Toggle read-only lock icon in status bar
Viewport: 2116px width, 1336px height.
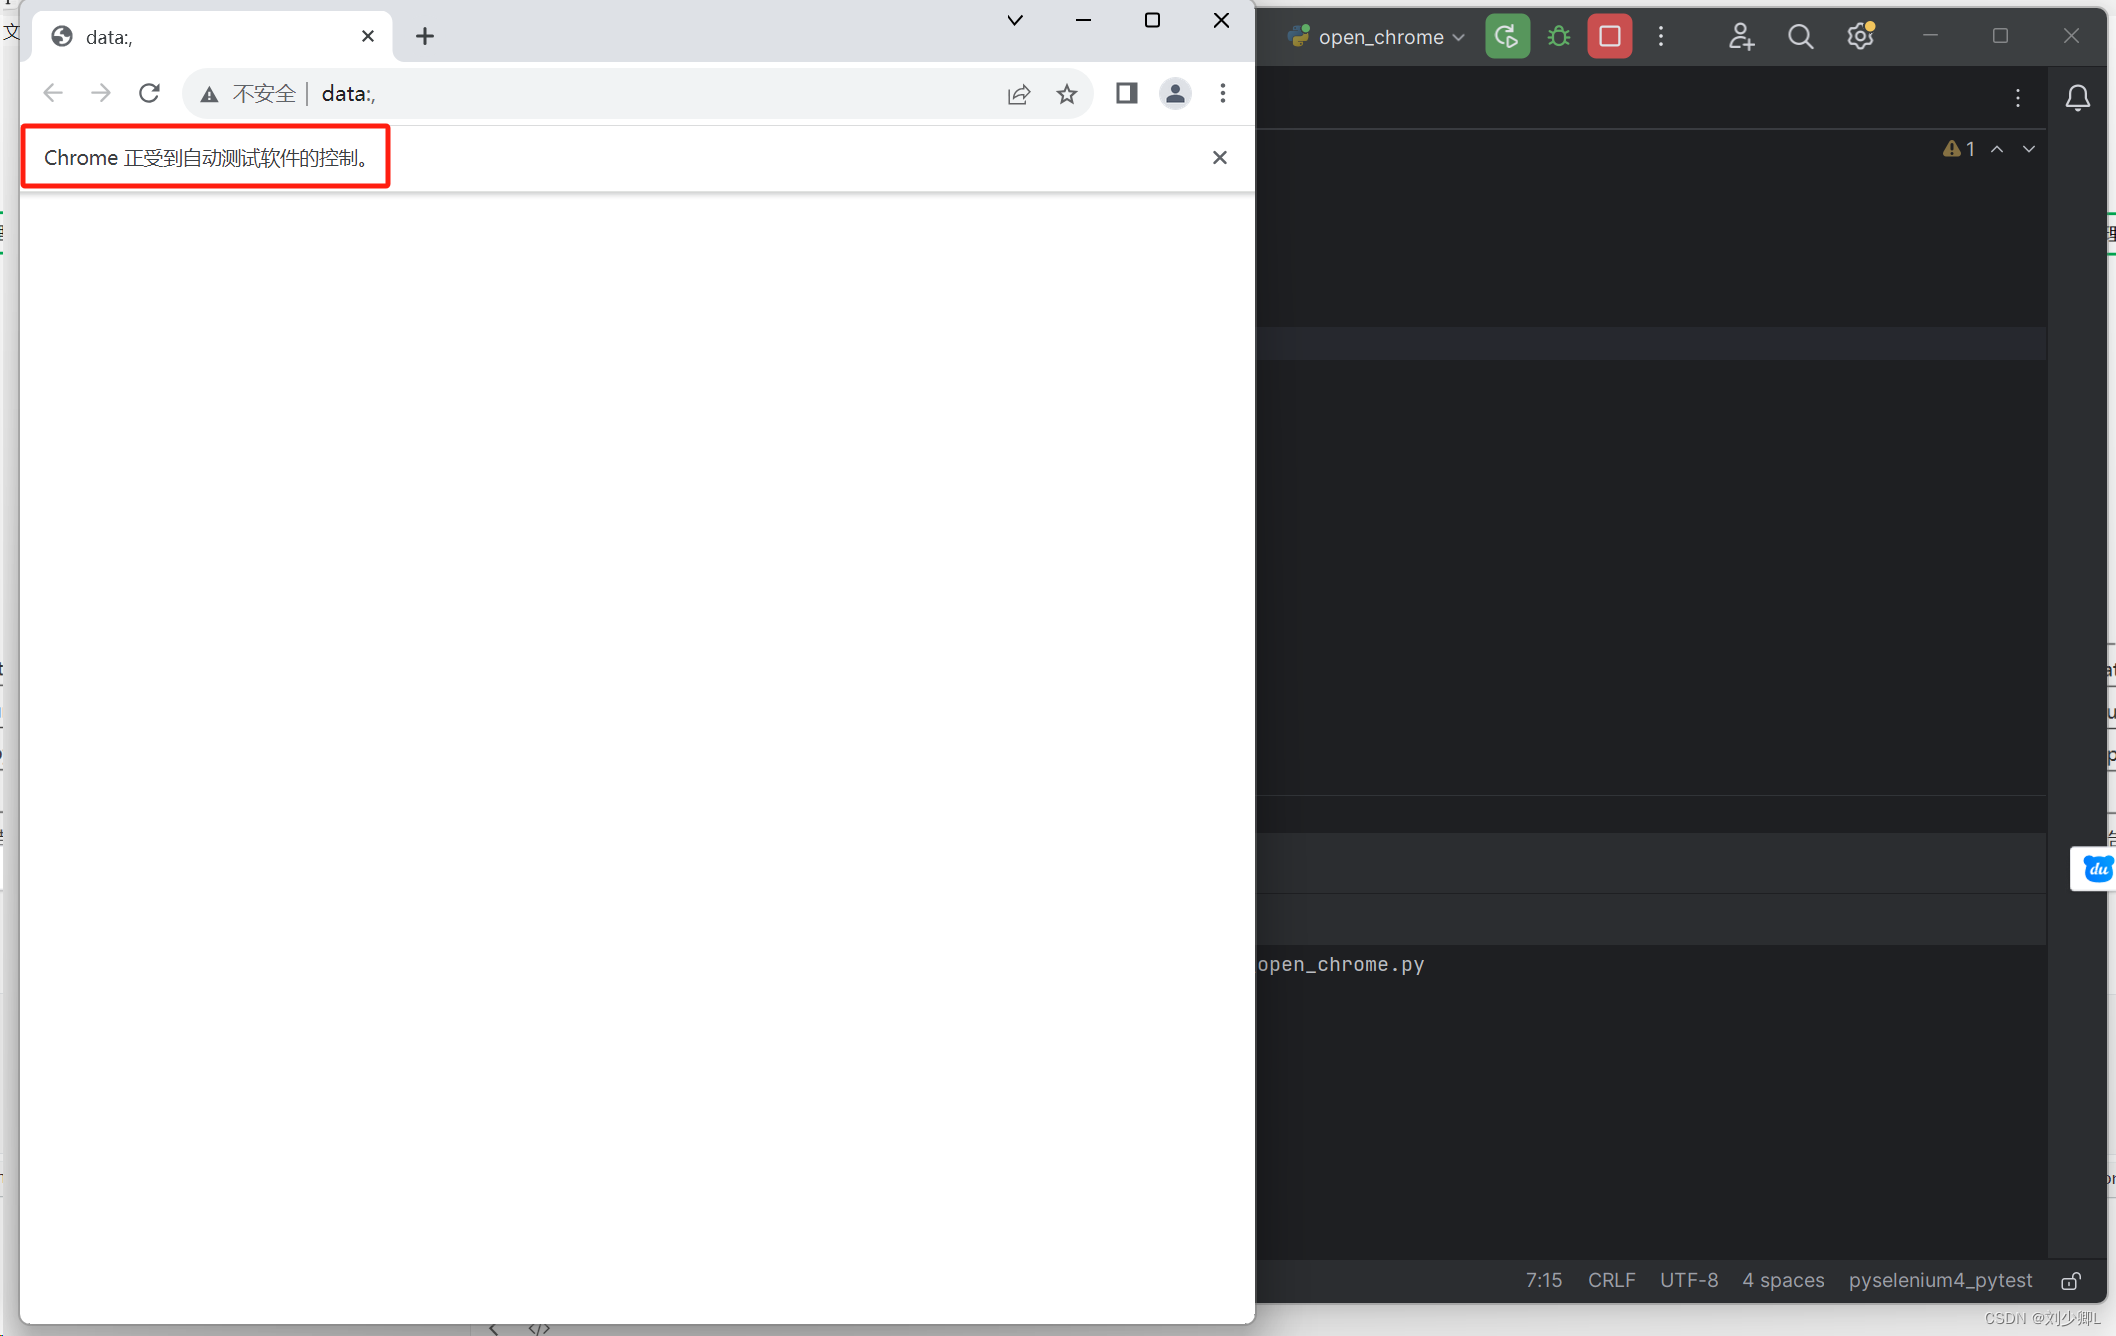(2071, 1281)
